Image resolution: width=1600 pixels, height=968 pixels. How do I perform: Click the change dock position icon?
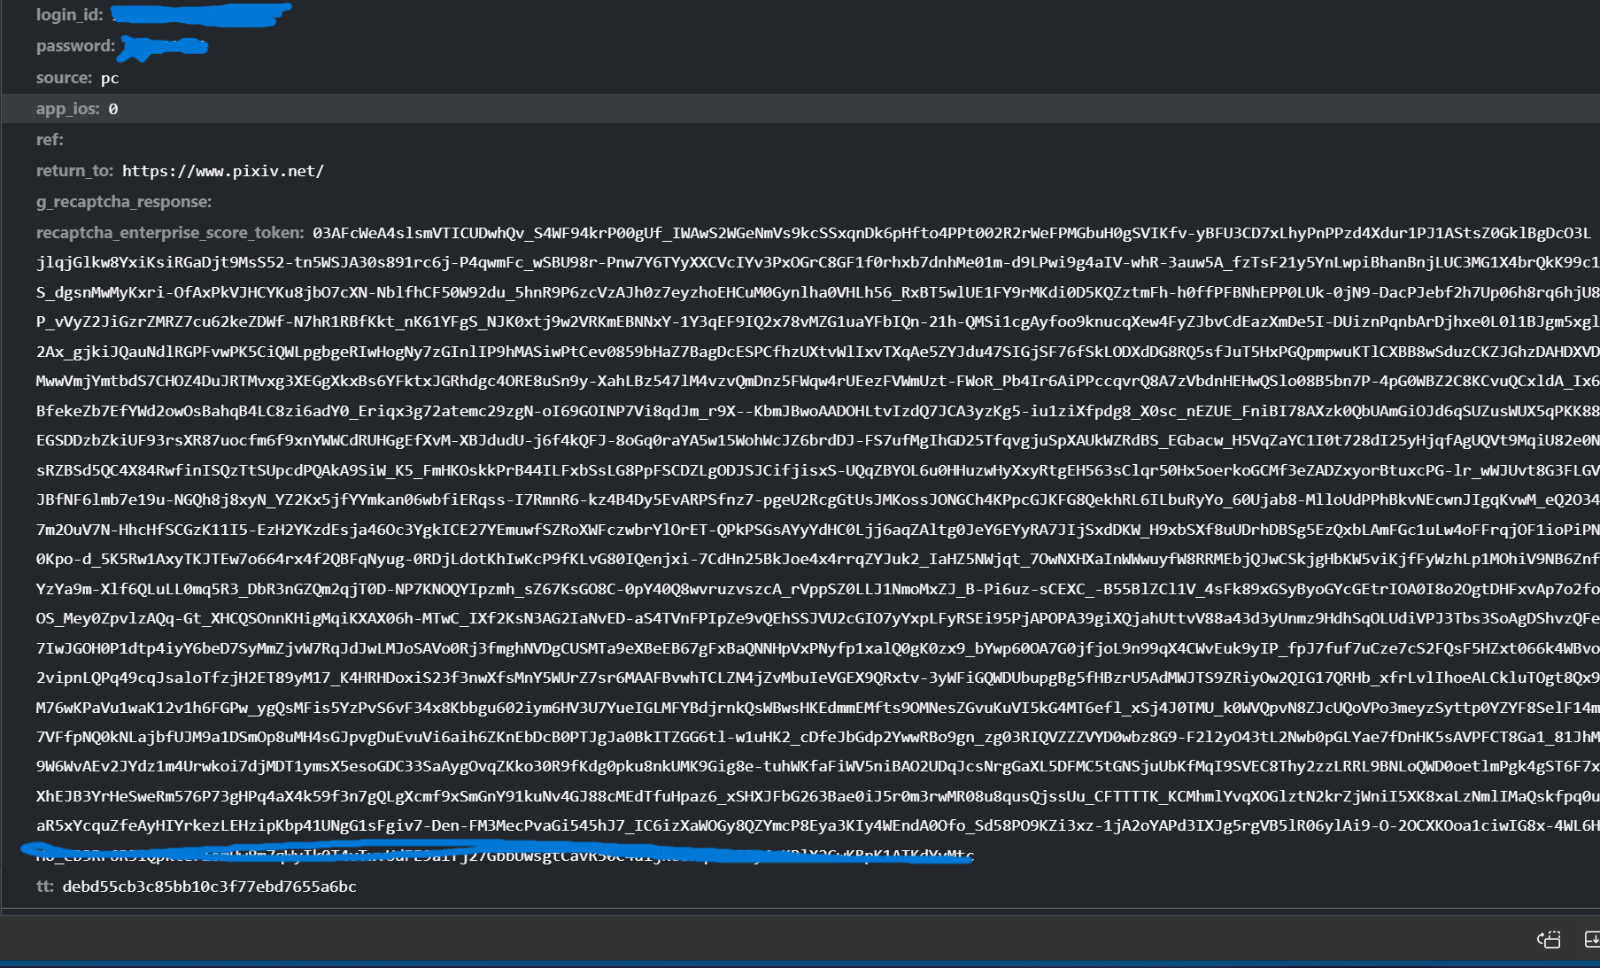[x=1548, y=939]
